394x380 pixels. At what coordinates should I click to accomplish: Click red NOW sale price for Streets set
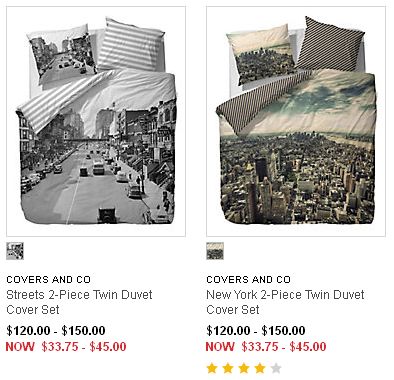tap(66, 347)
